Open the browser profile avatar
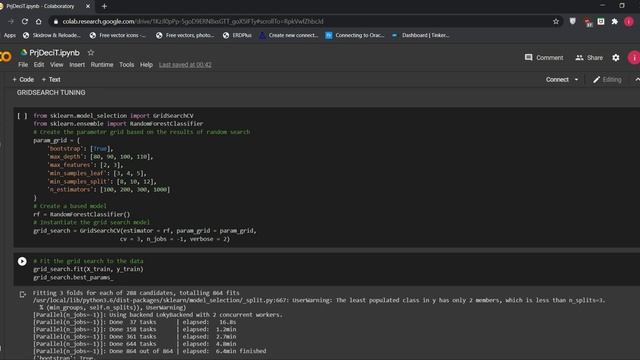 click(x=629, y=21)
